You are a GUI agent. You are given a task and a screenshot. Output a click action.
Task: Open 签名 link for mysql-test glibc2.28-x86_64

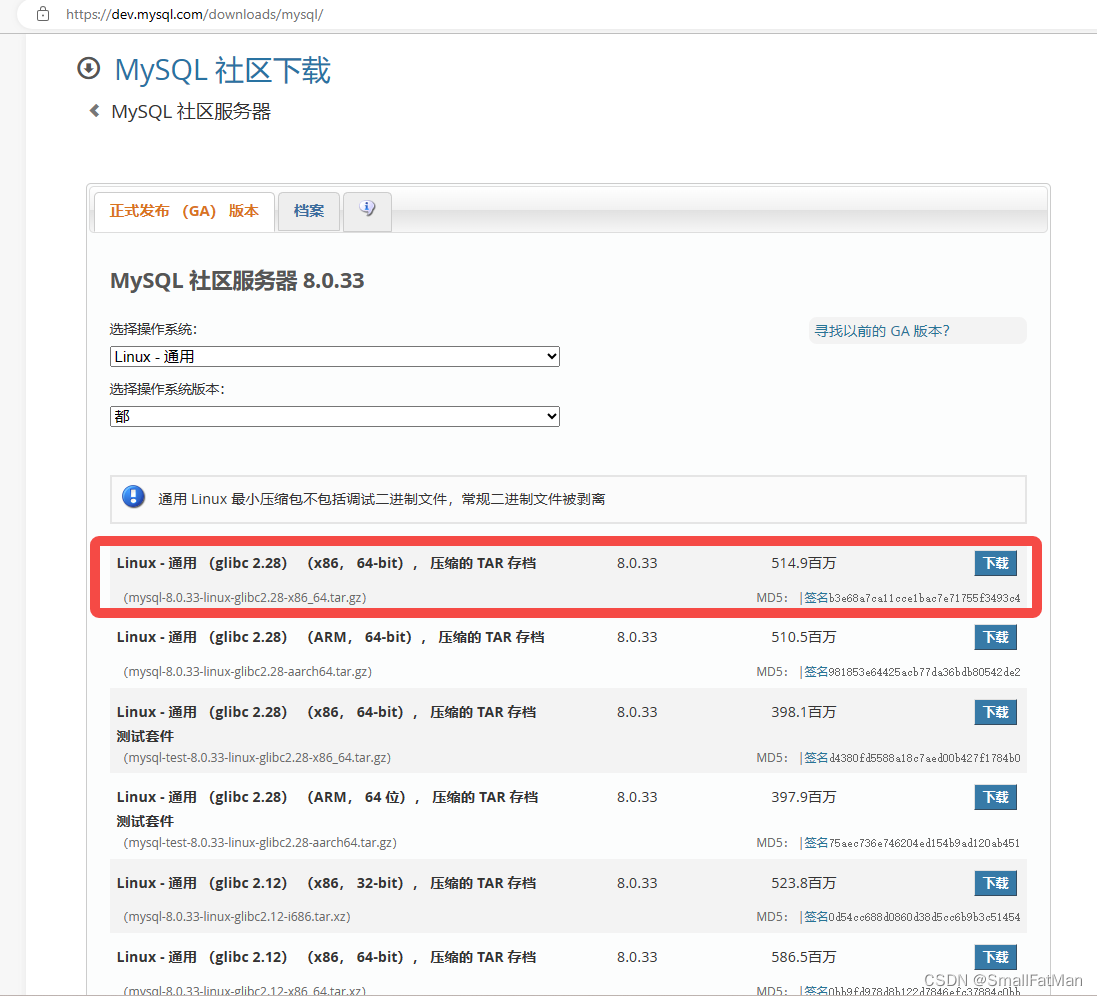click(816, 758)
